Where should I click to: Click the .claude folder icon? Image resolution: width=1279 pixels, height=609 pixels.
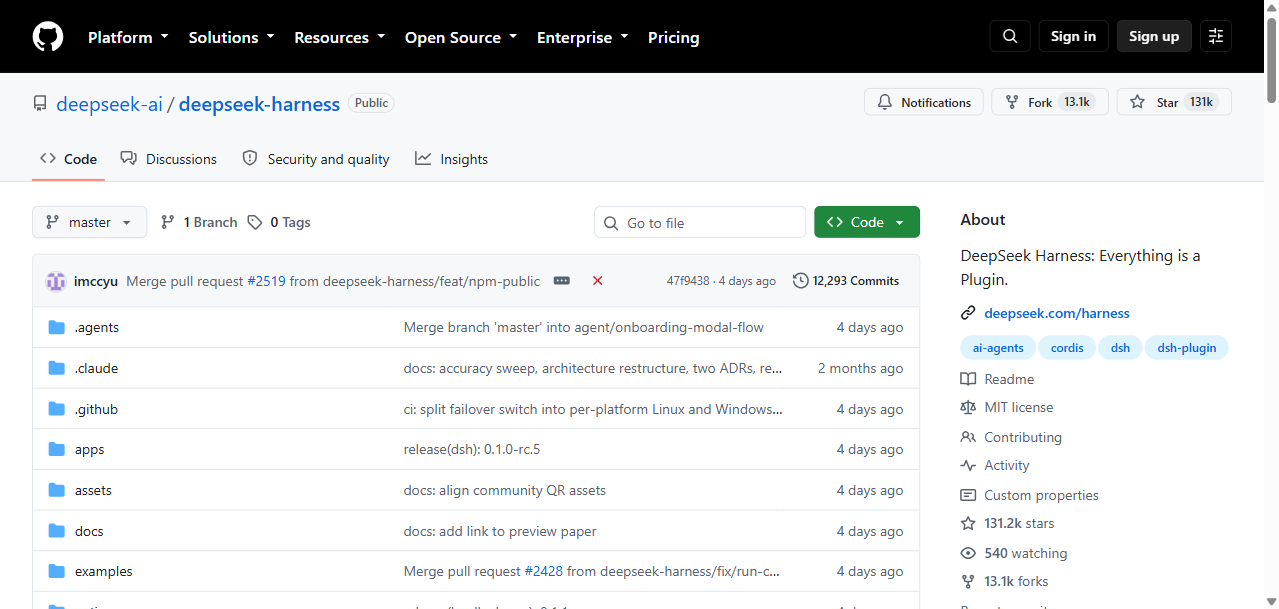click(x=57, y=369)
